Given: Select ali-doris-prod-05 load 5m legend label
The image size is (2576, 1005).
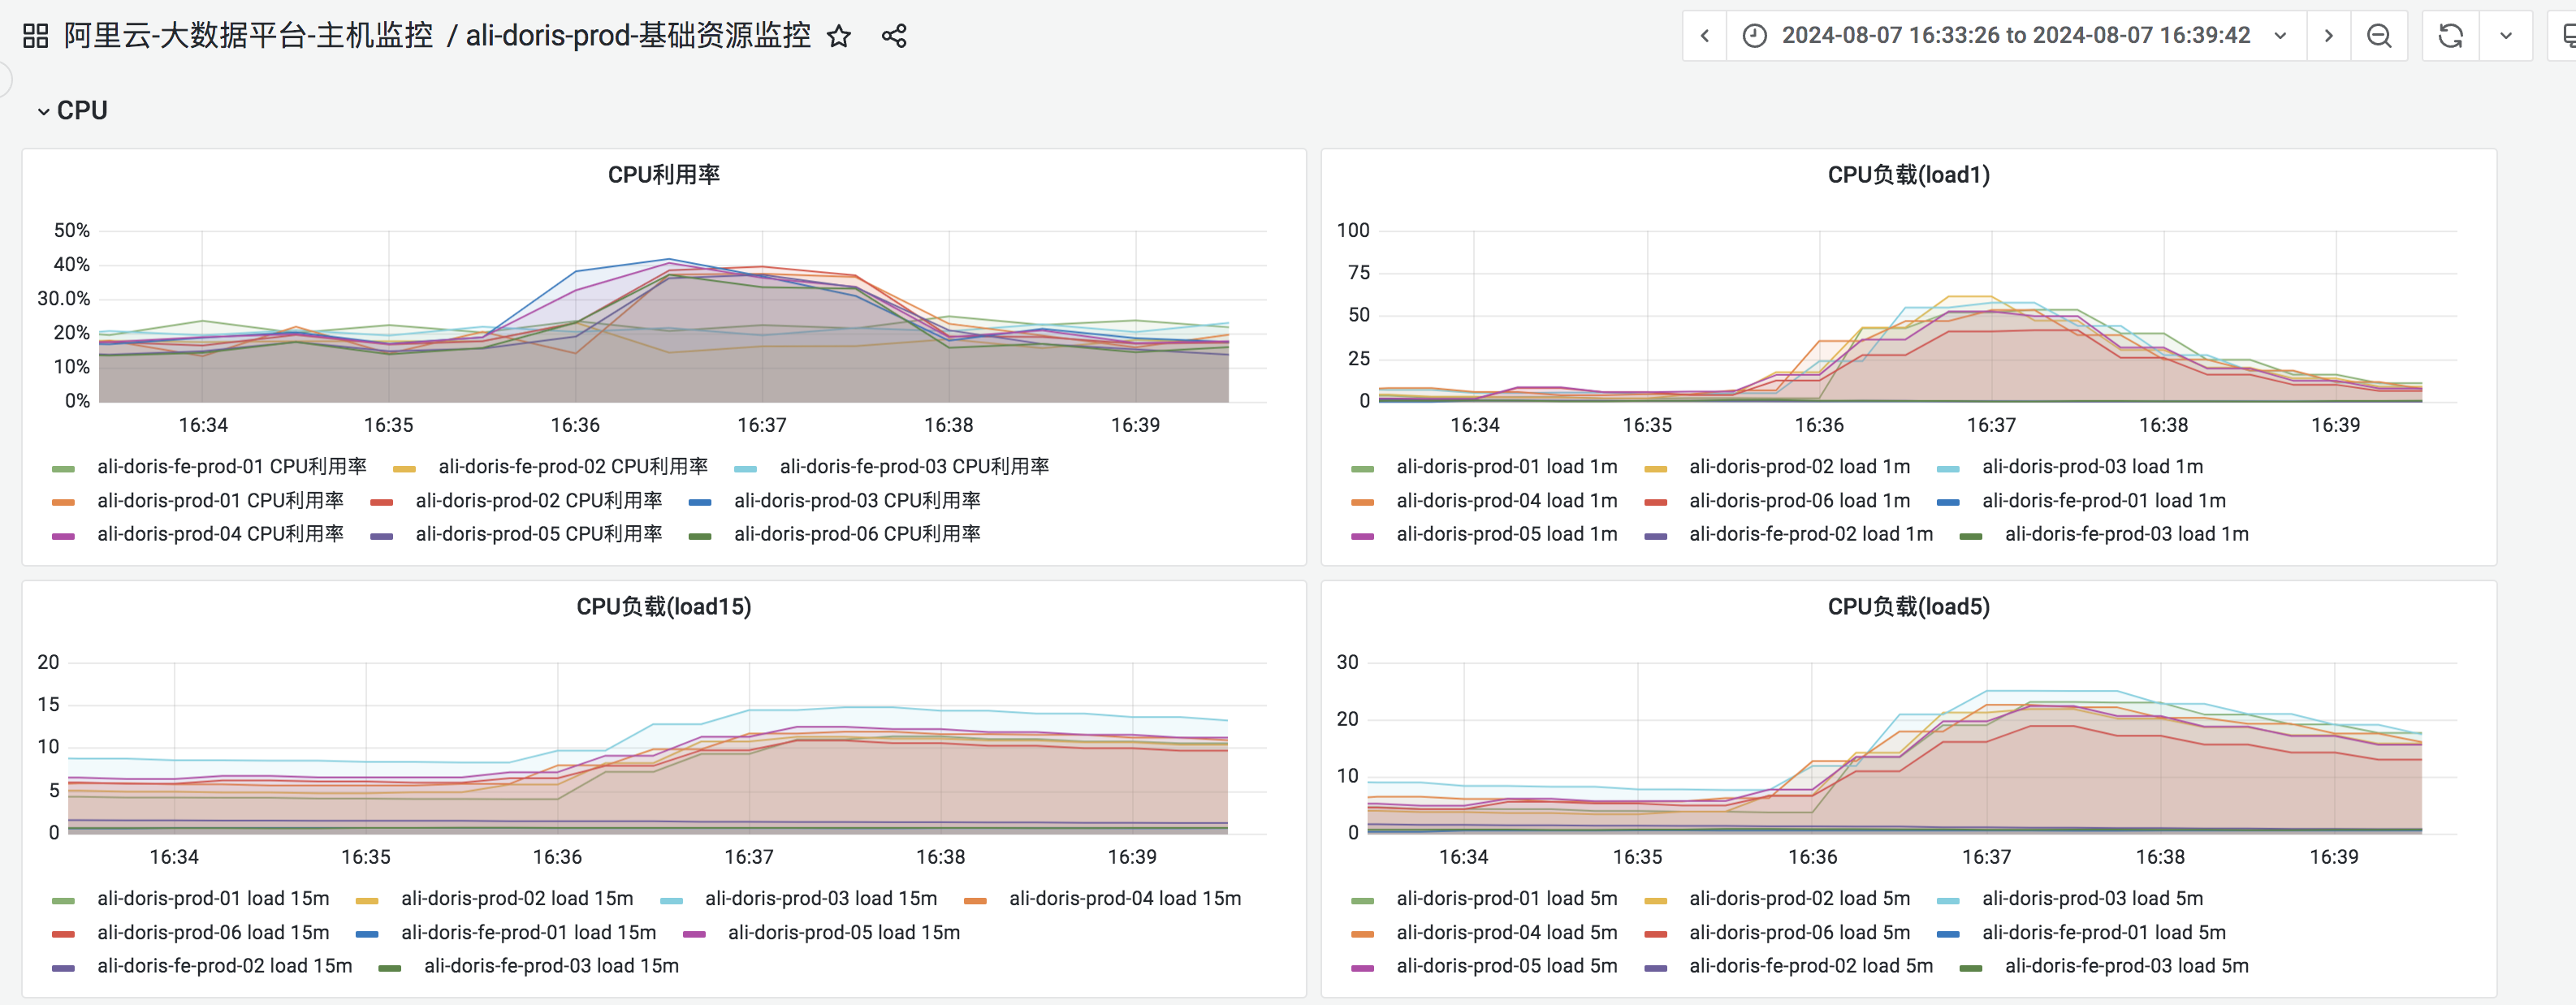Looking at the screenshot, I should [1507, 967].
